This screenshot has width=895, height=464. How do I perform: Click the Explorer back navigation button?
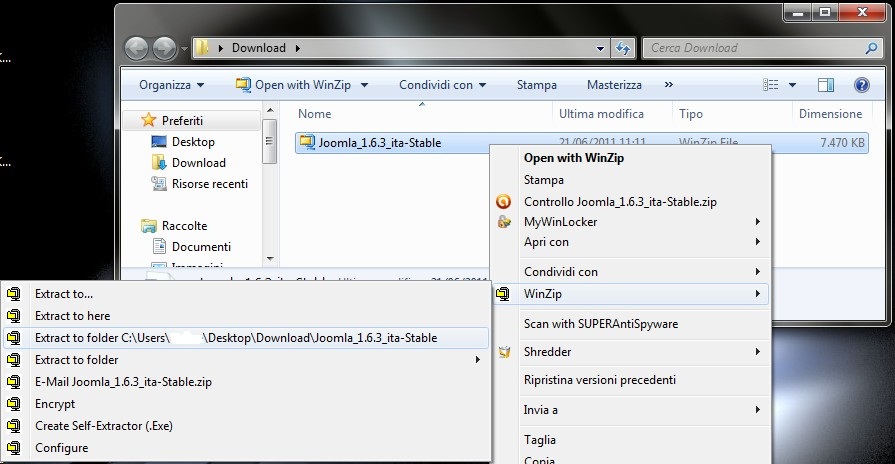[137, 49]
